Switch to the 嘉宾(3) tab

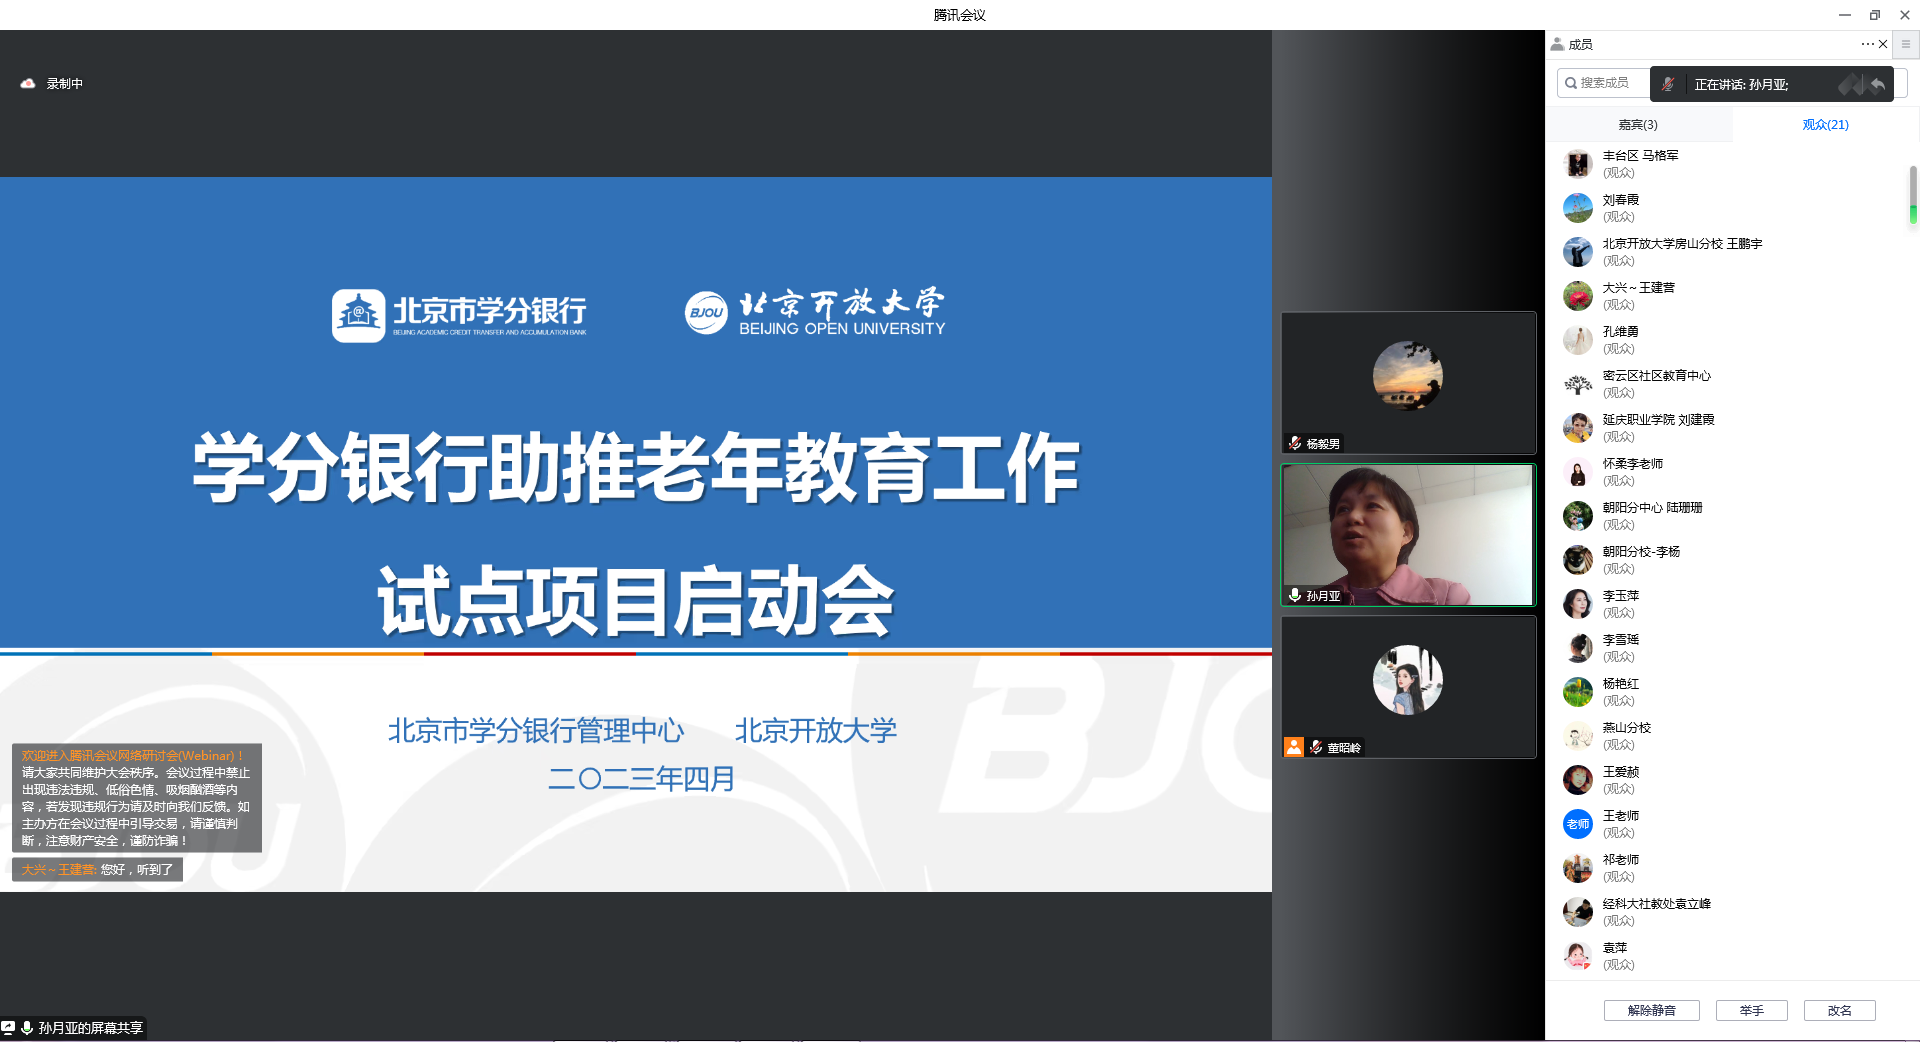(x=1638, y=125)
